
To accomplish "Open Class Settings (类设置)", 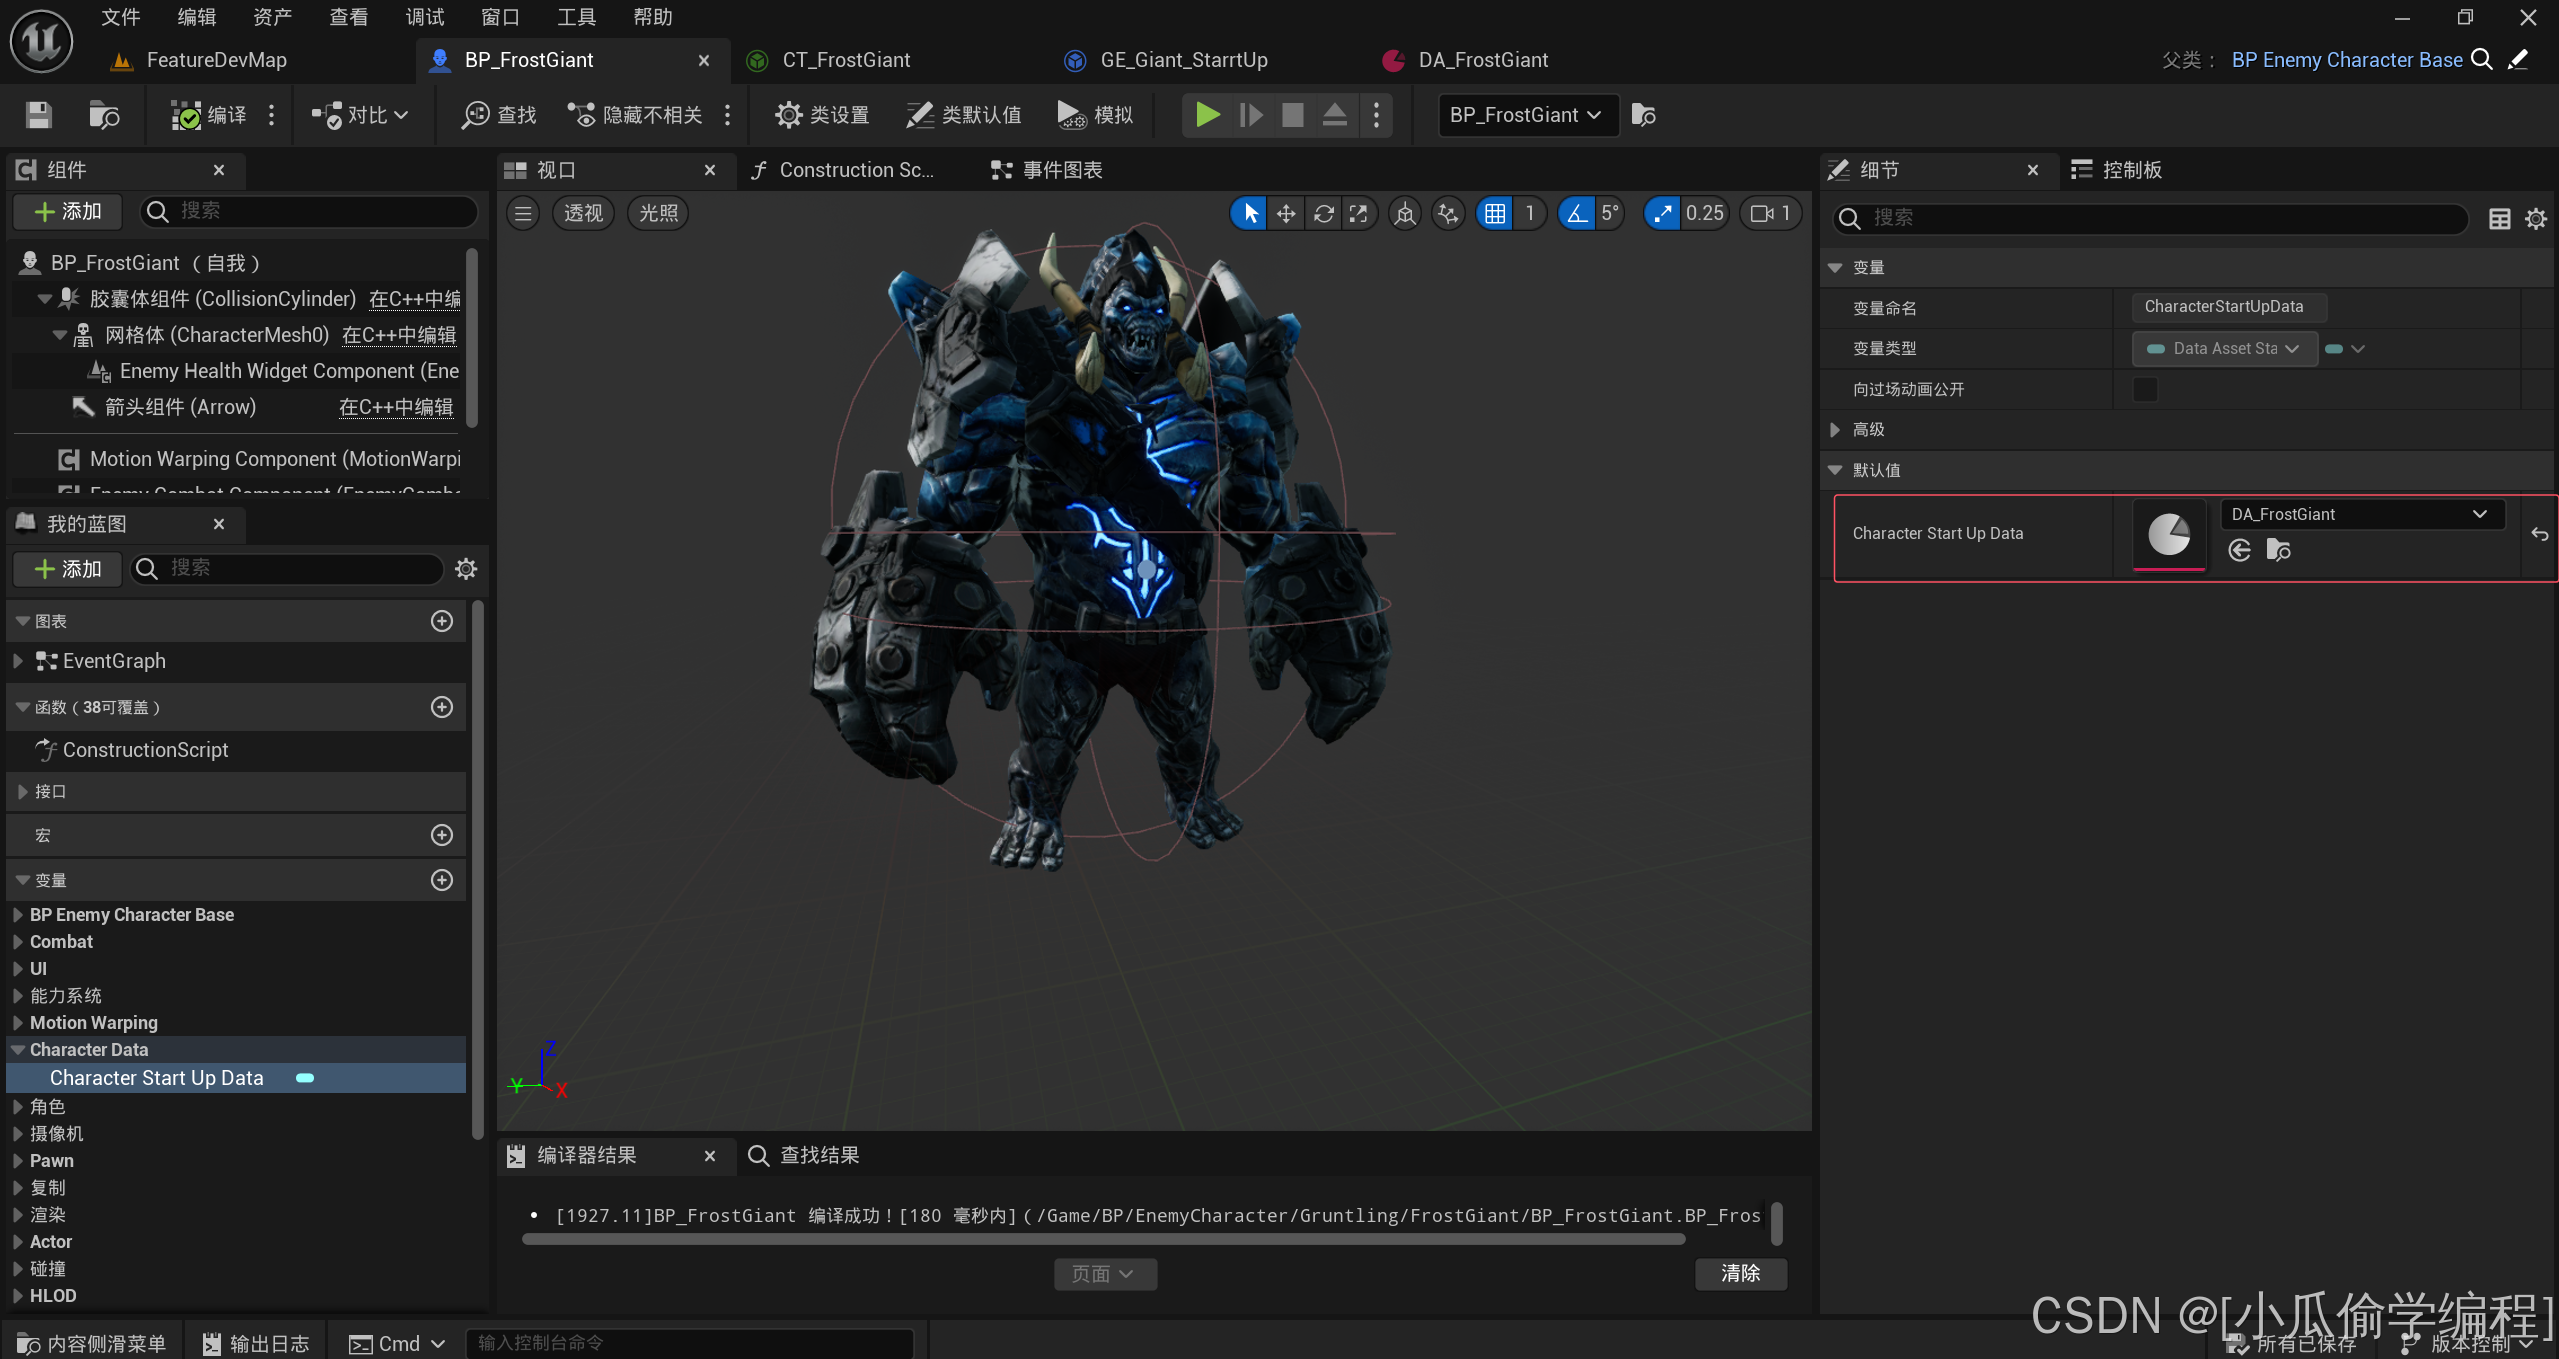I will tap(822, 115).
